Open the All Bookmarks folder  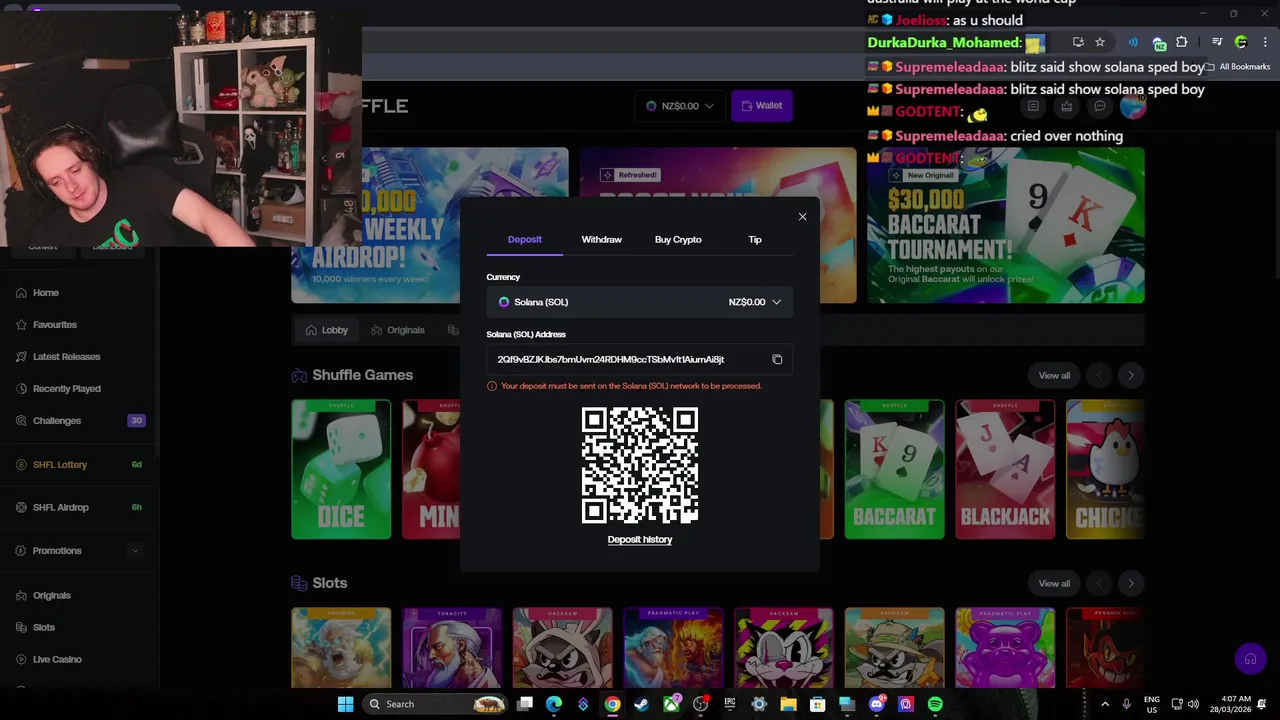pyautogui.click(x=1238, y=67)
